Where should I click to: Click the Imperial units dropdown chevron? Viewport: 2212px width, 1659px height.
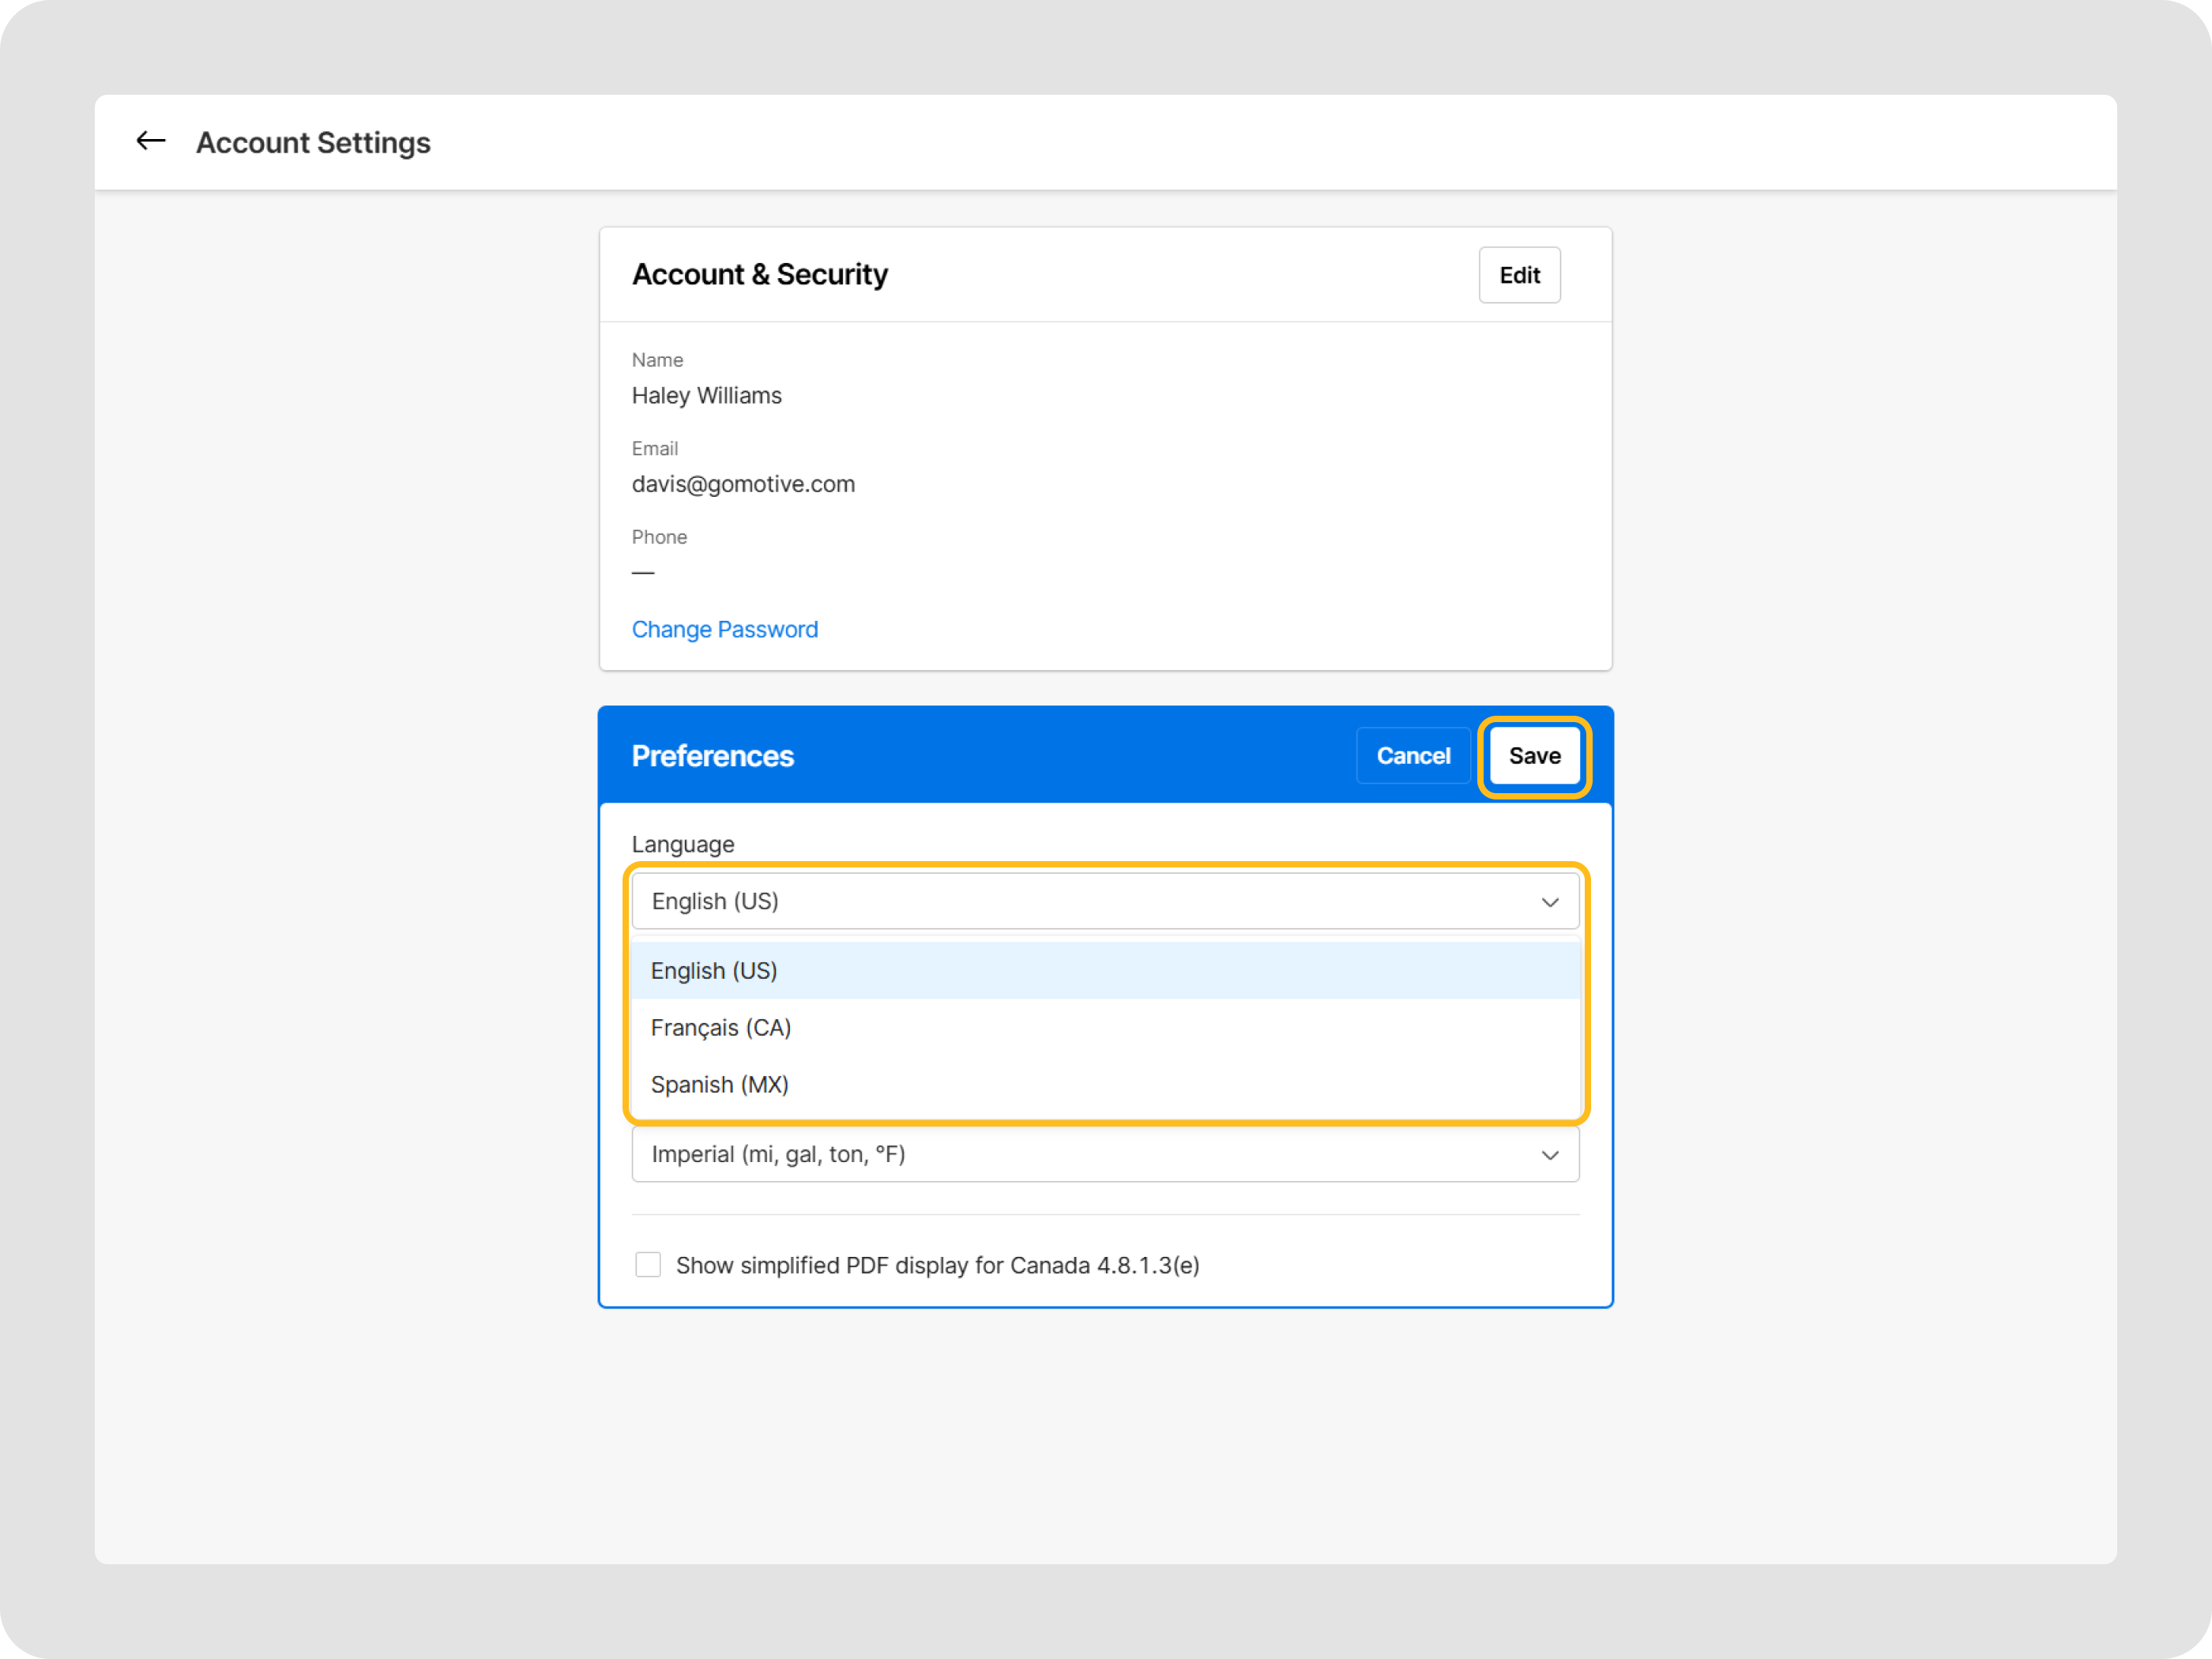coord(1549,1155)
